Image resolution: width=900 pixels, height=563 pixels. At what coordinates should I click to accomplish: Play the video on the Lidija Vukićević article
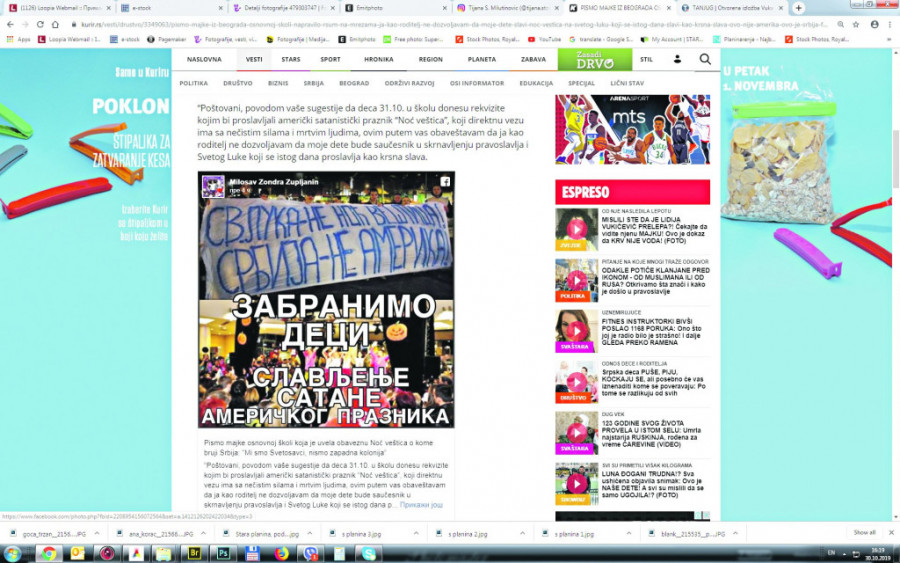tap(576, 229)
